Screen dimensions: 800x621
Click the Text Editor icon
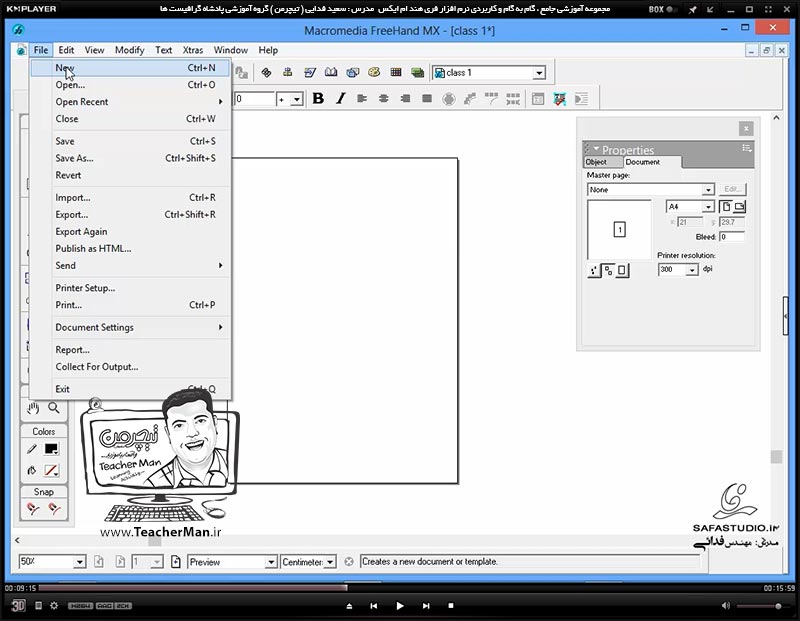[x=538, y=98]
